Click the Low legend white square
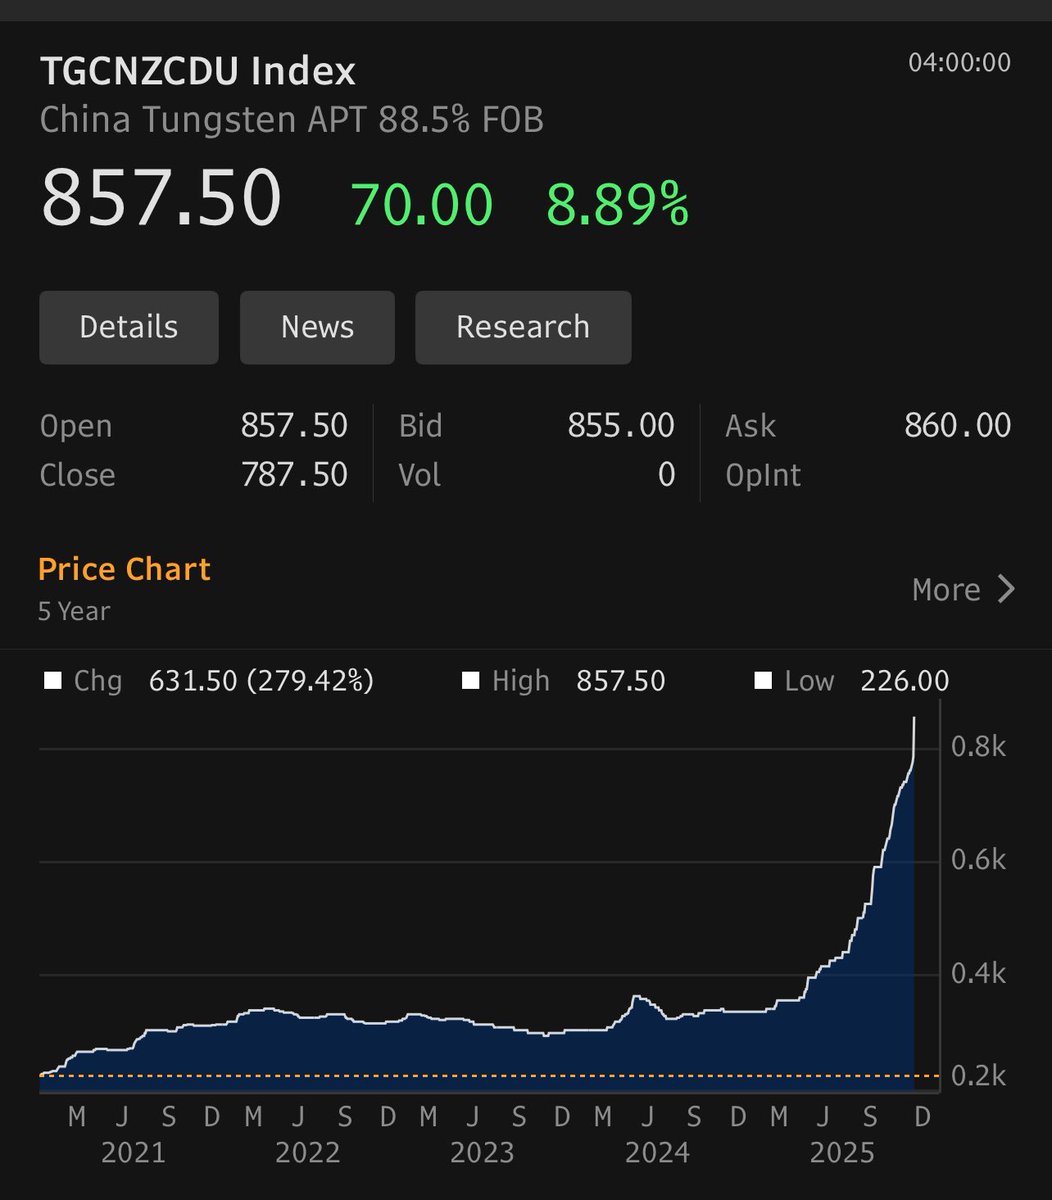Screen dimensions: 1052x1200 pos(763,682)
